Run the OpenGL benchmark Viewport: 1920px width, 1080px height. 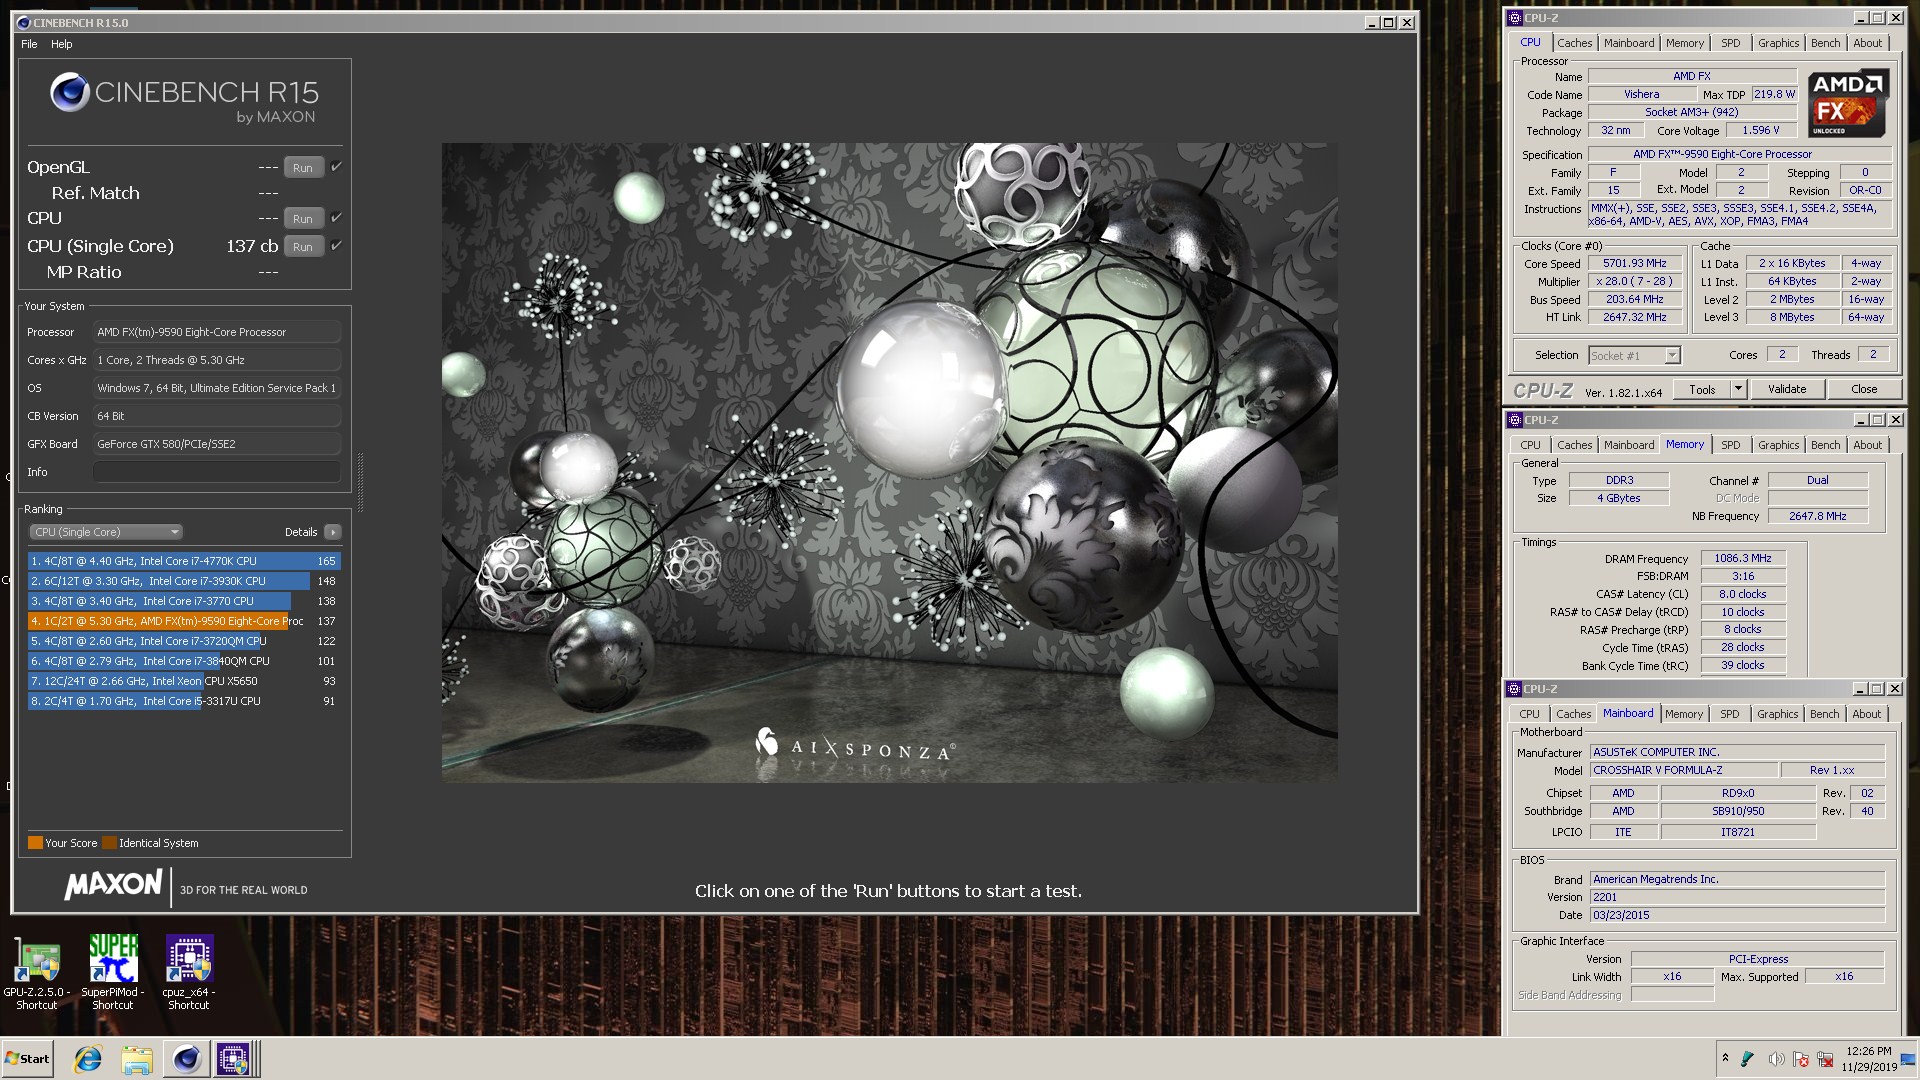pos(303,168)
